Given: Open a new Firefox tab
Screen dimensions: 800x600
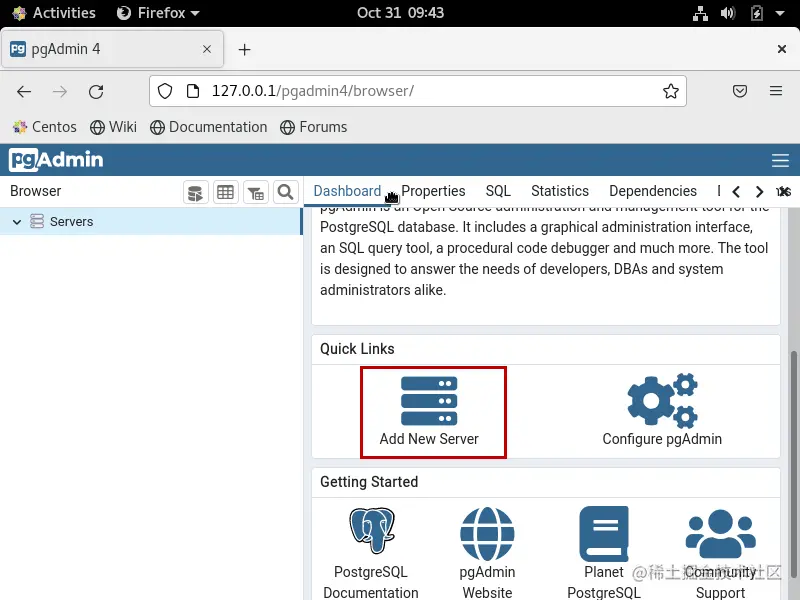Looking at the screenshot, I should pyautogui.click(x=244, y=49).
